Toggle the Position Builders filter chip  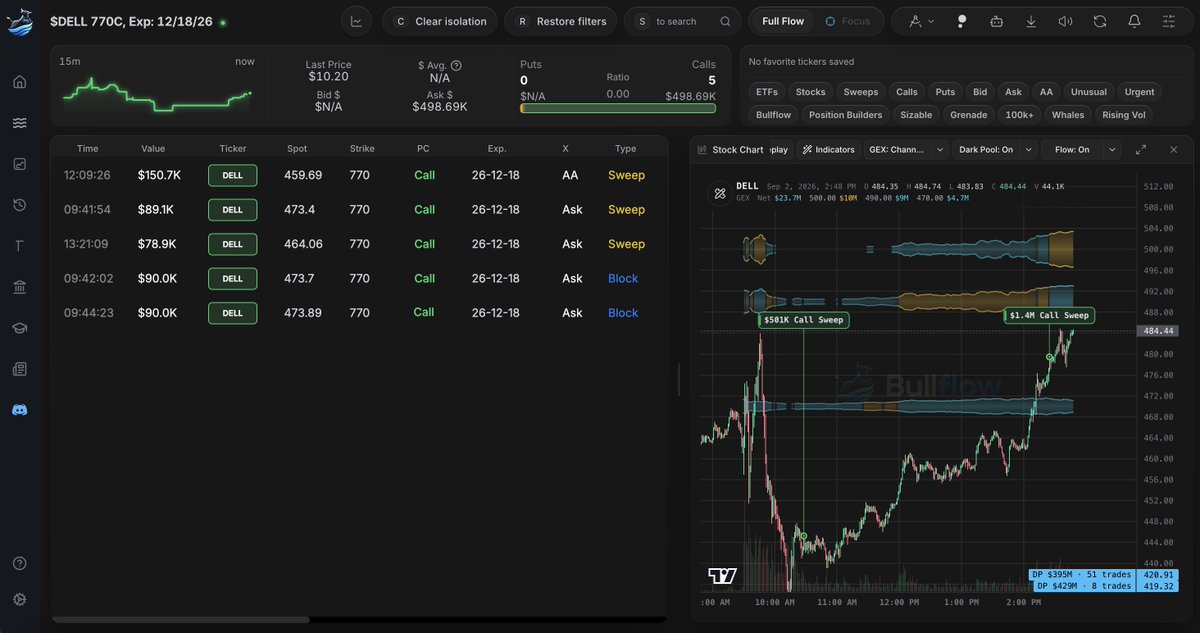(x=846, y=115)
